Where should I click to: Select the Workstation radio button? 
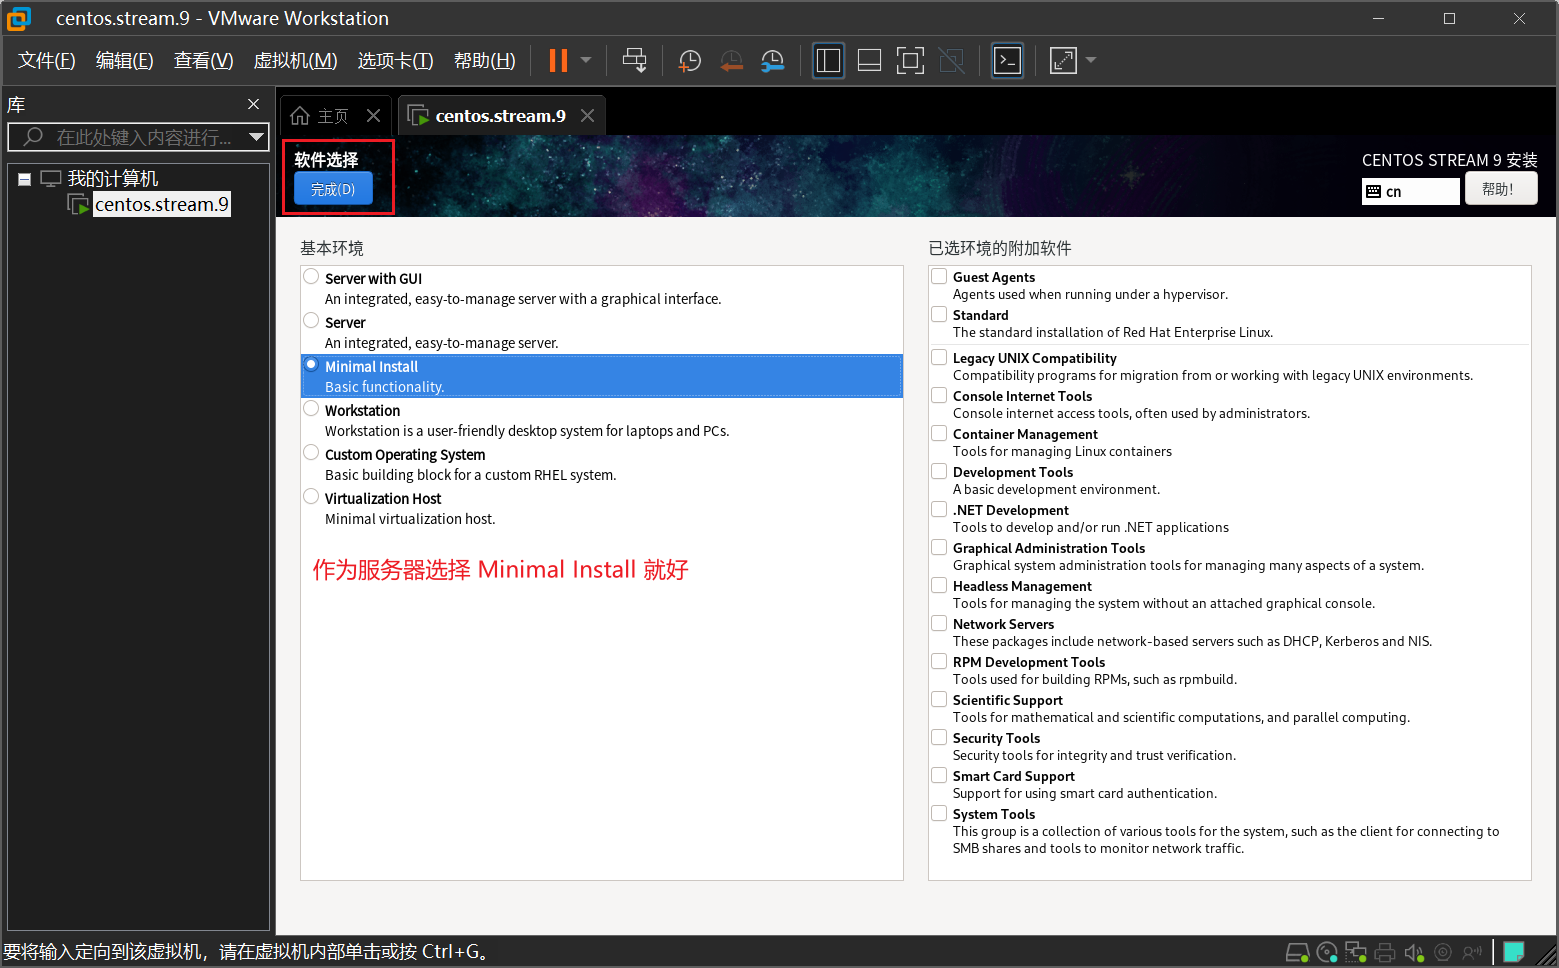[x=312, y=409]
